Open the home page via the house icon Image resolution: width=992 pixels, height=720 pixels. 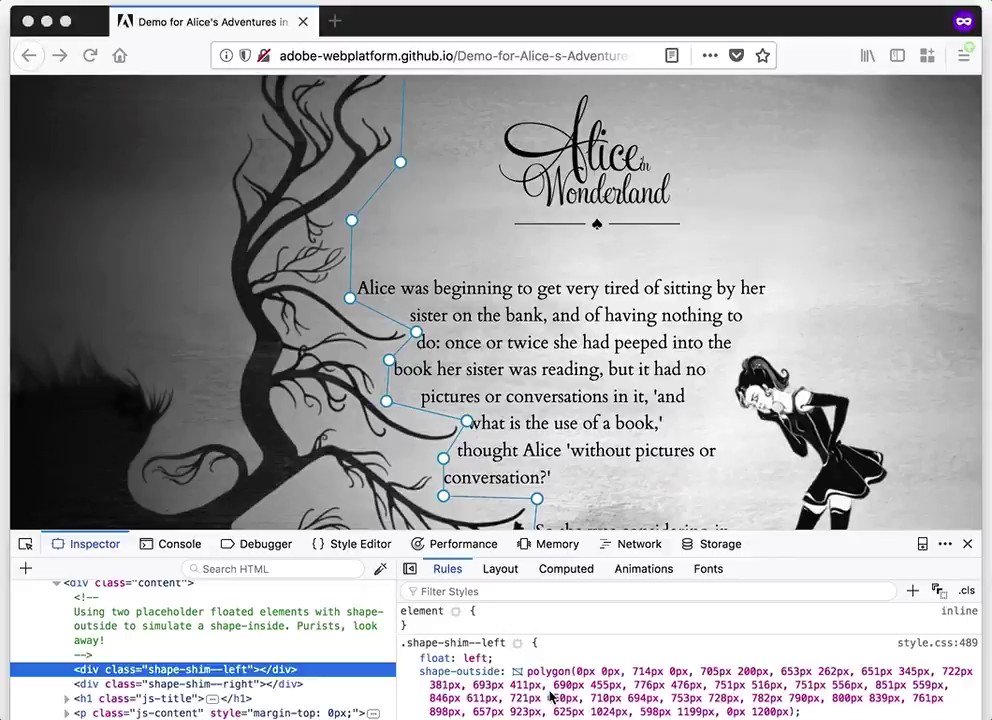tap(120, 56)
